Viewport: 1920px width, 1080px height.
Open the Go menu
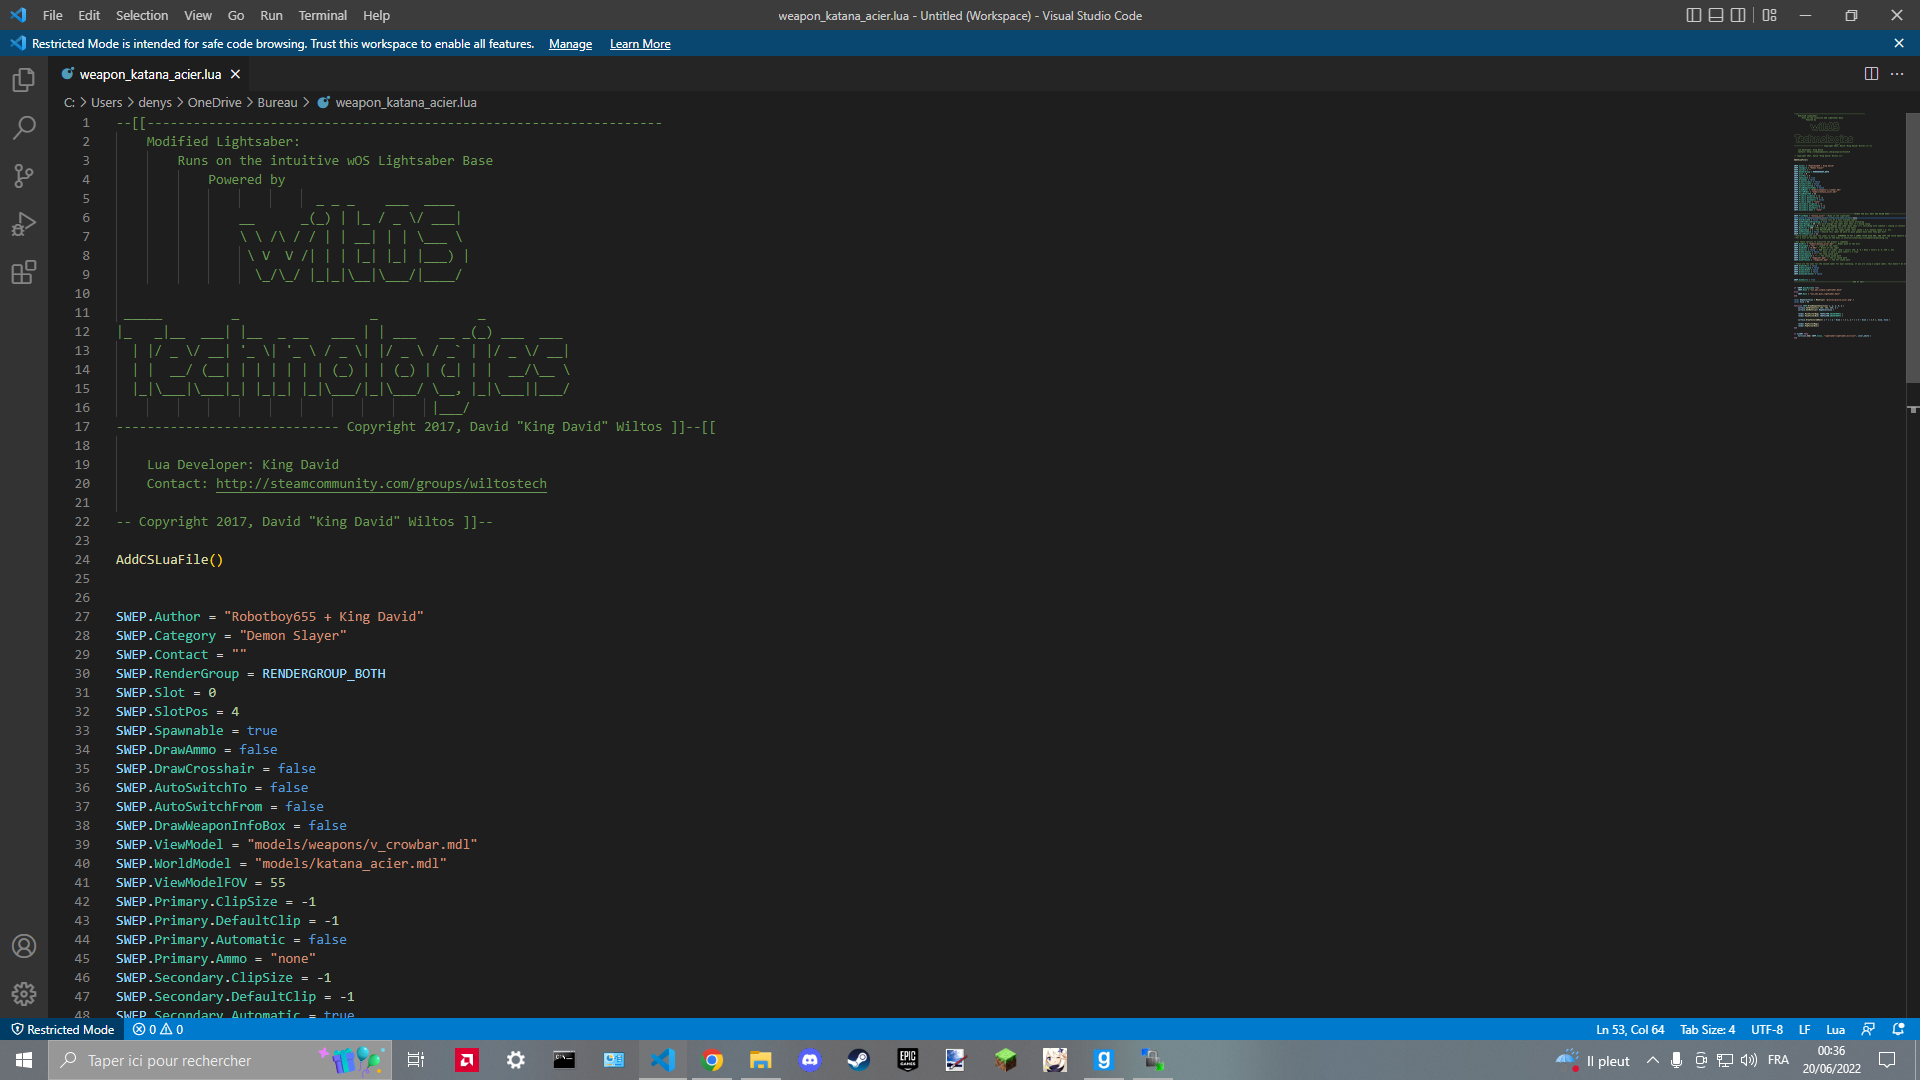pos(236,15)
